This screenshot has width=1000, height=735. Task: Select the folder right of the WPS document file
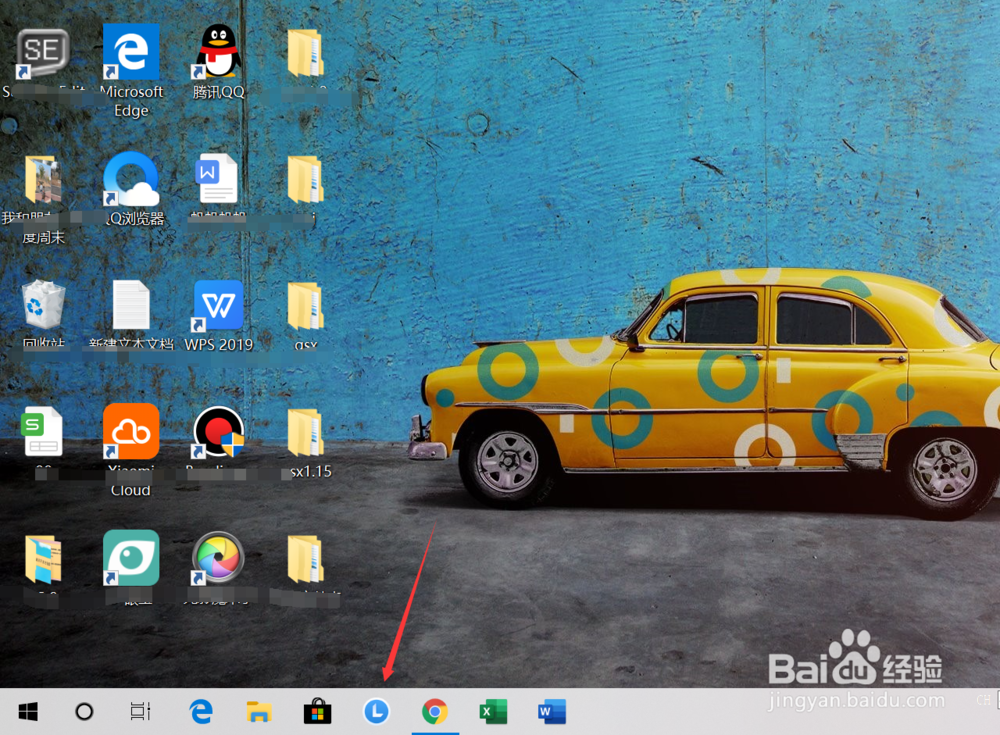(305, 181)
